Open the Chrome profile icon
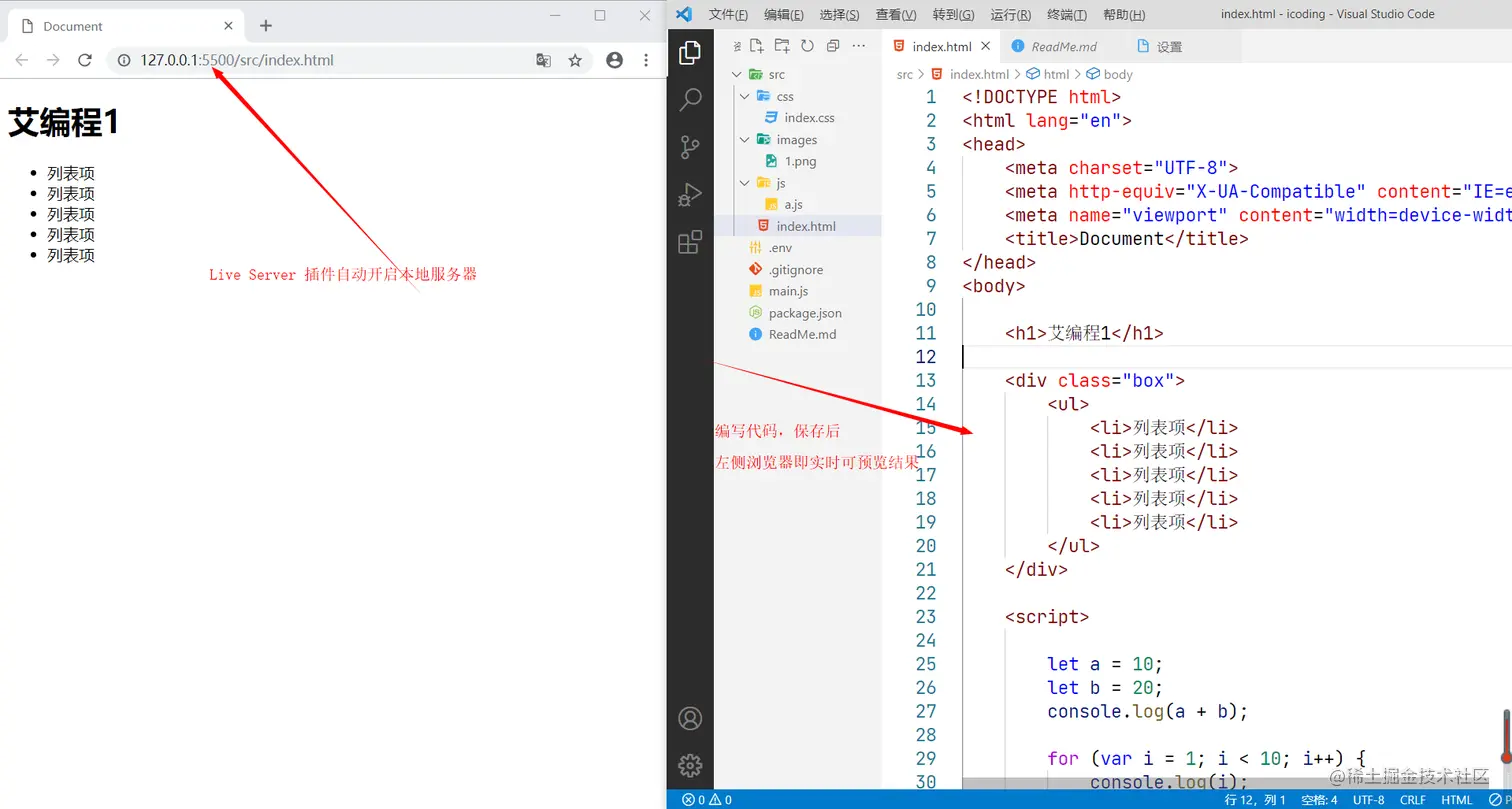 pos(614,60)
